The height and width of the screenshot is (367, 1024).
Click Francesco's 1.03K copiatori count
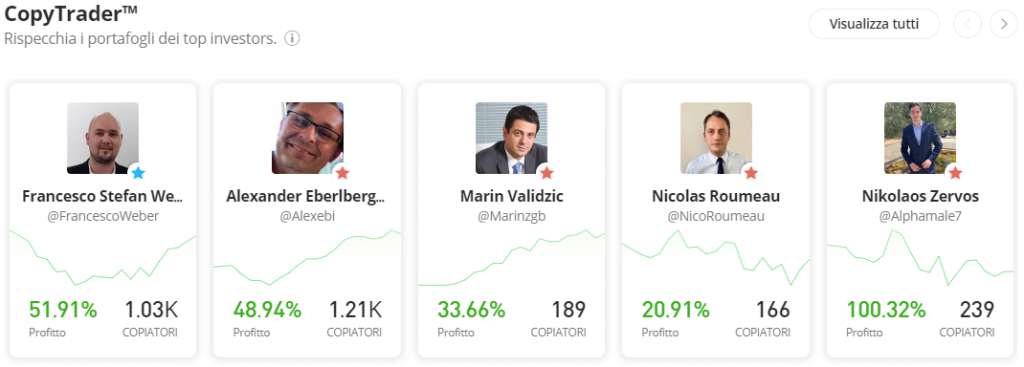click(150, 309)
